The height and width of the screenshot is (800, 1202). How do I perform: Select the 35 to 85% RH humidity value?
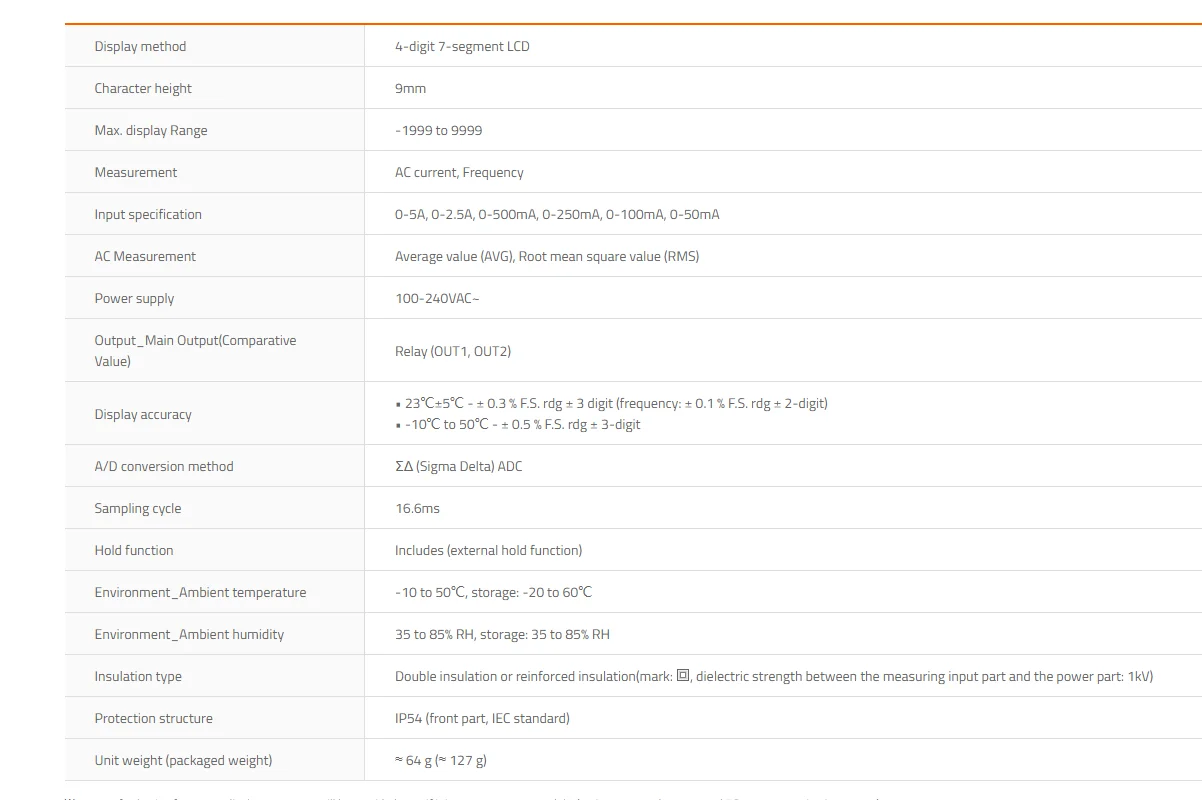click(x=502, y=634)
